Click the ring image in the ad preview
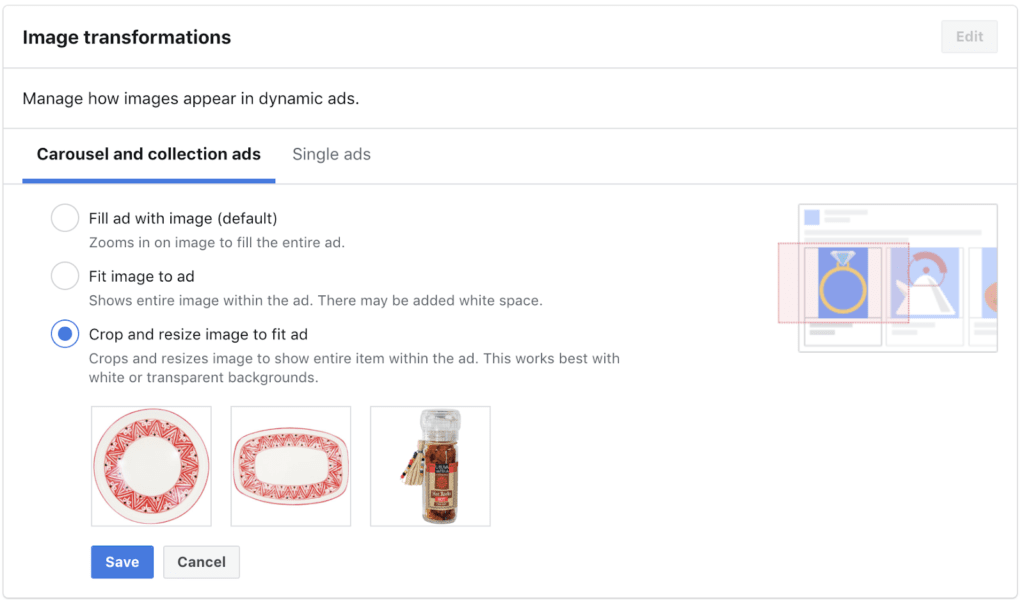This screenshot has width=1024, height=600. click(843, 284)
